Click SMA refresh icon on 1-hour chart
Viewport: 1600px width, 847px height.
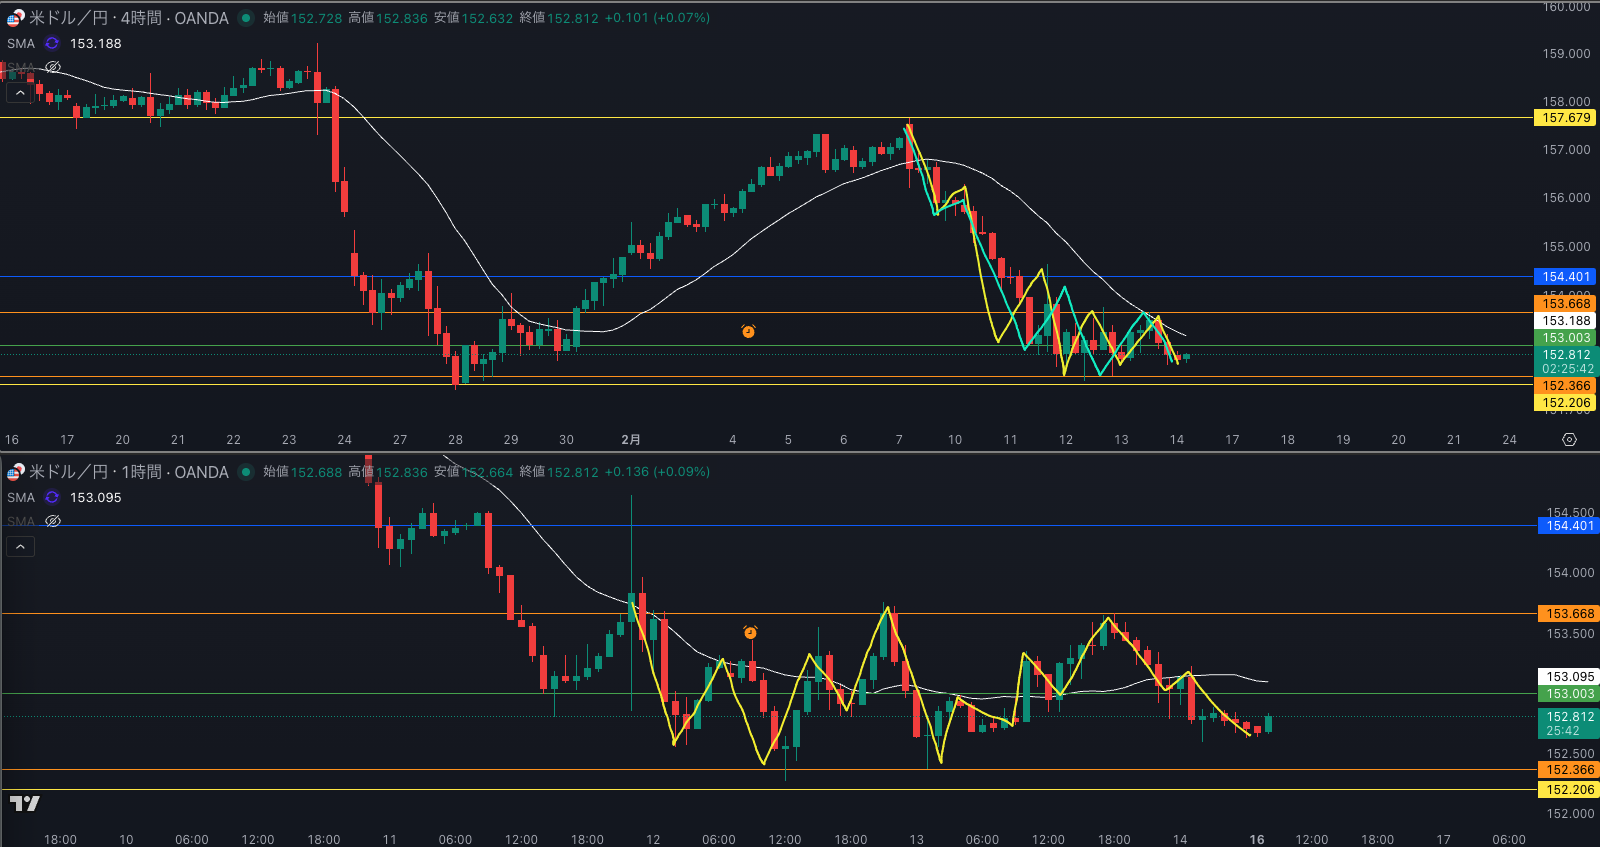[52, 498]
